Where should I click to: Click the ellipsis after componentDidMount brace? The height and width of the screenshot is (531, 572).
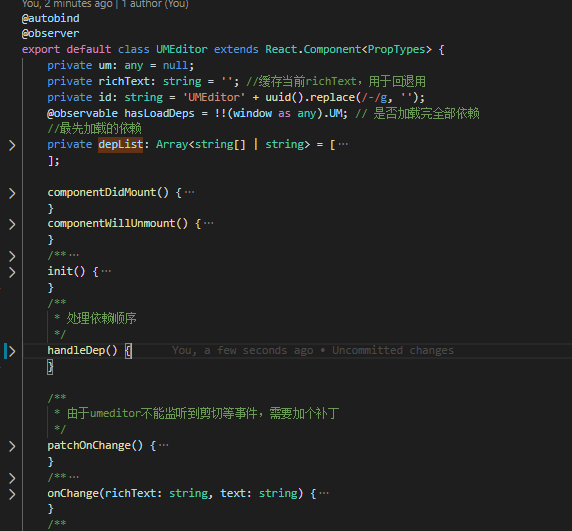click(x=189, y=192)
